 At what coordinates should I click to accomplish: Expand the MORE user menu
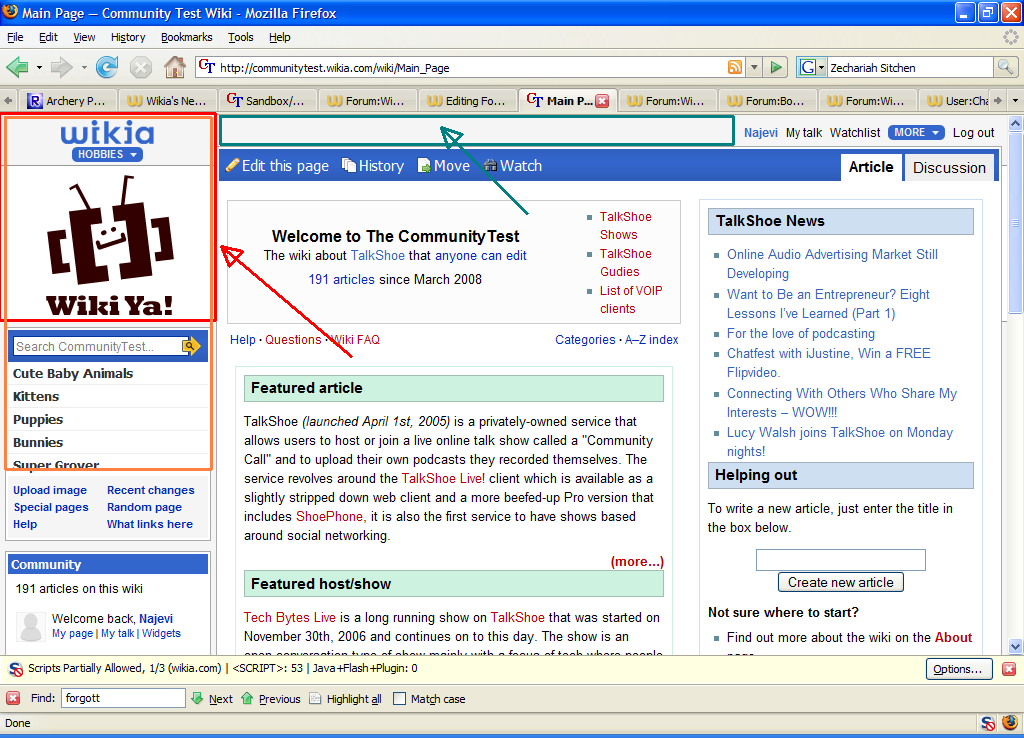[916, 133]
